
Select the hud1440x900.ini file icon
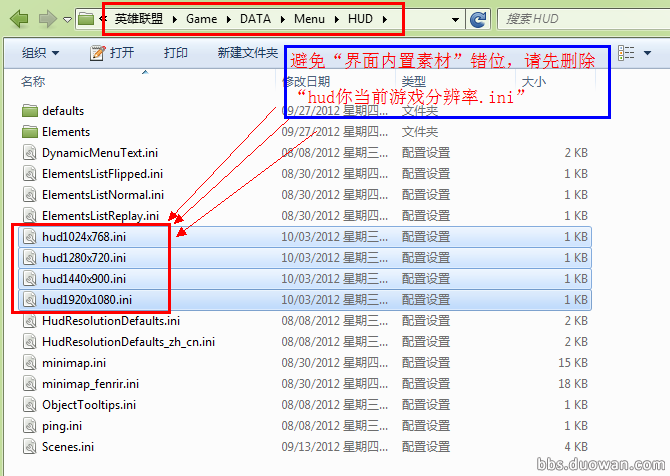29,279
